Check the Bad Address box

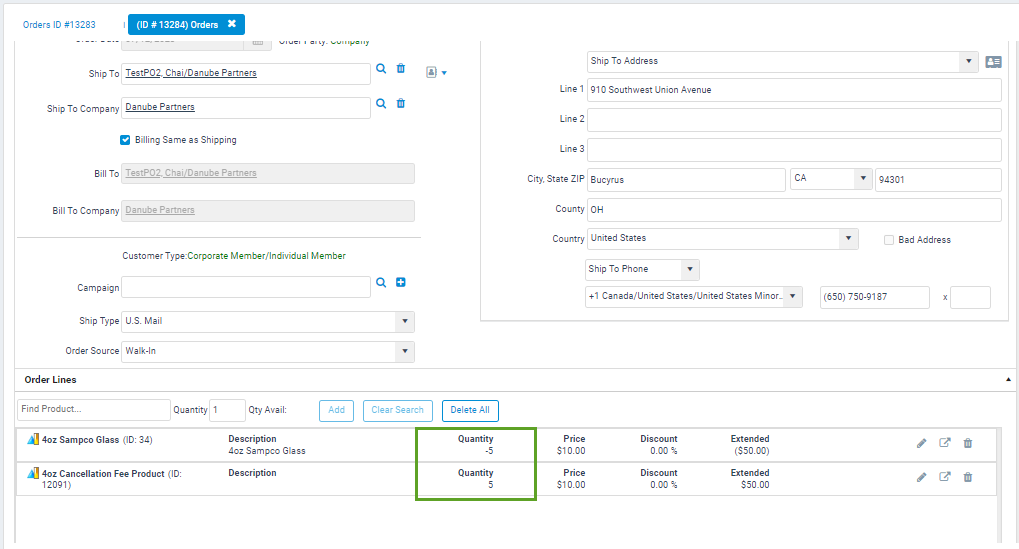pyautogui.click(x=888, y=240)
